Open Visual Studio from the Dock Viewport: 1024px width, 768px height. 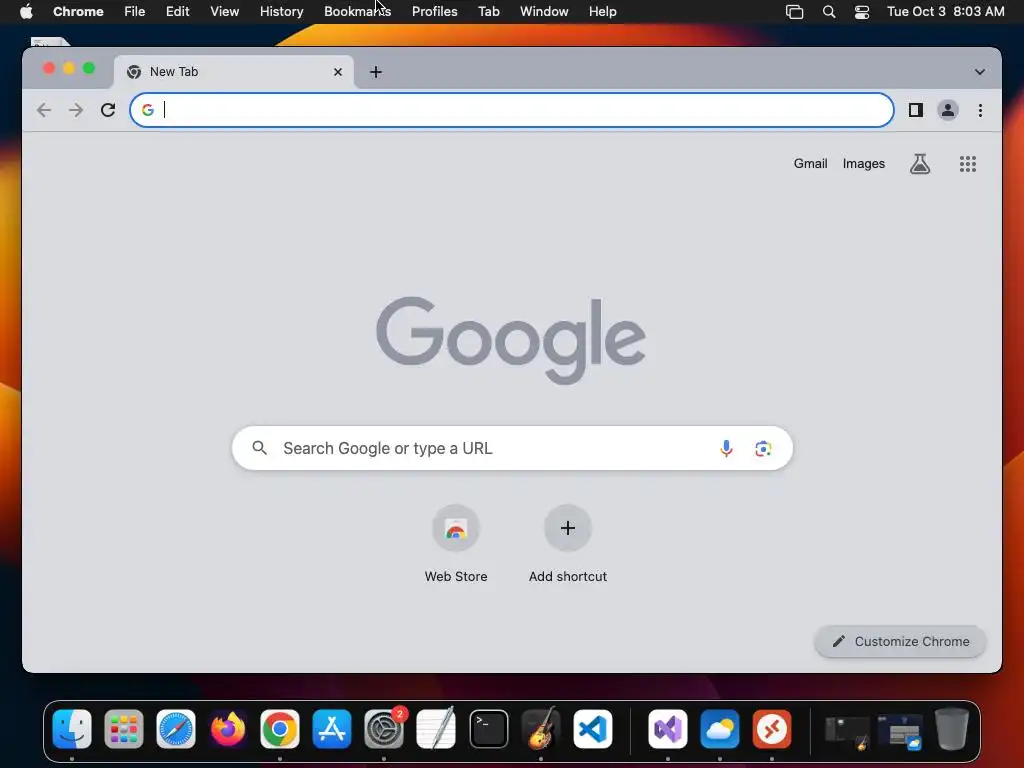667,729
